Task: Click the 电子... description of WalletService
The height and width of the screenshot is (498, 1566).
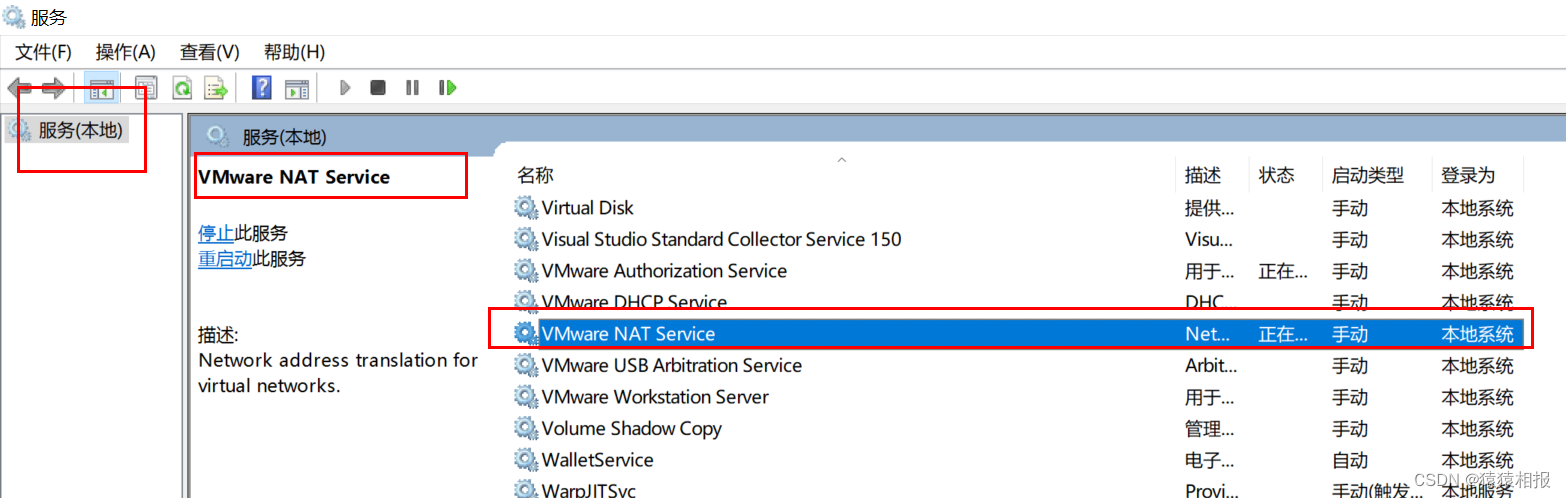Action: tap(1209, 460)
